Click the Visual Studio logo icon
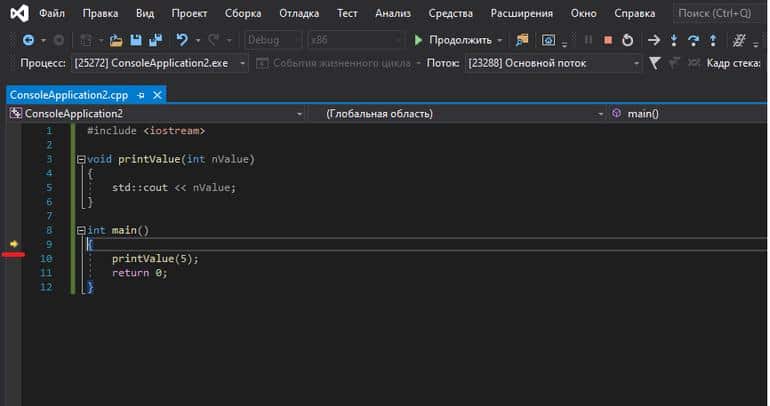Image resolution: width=770 pixels, height=406 pixels. (x=19, y=13)
